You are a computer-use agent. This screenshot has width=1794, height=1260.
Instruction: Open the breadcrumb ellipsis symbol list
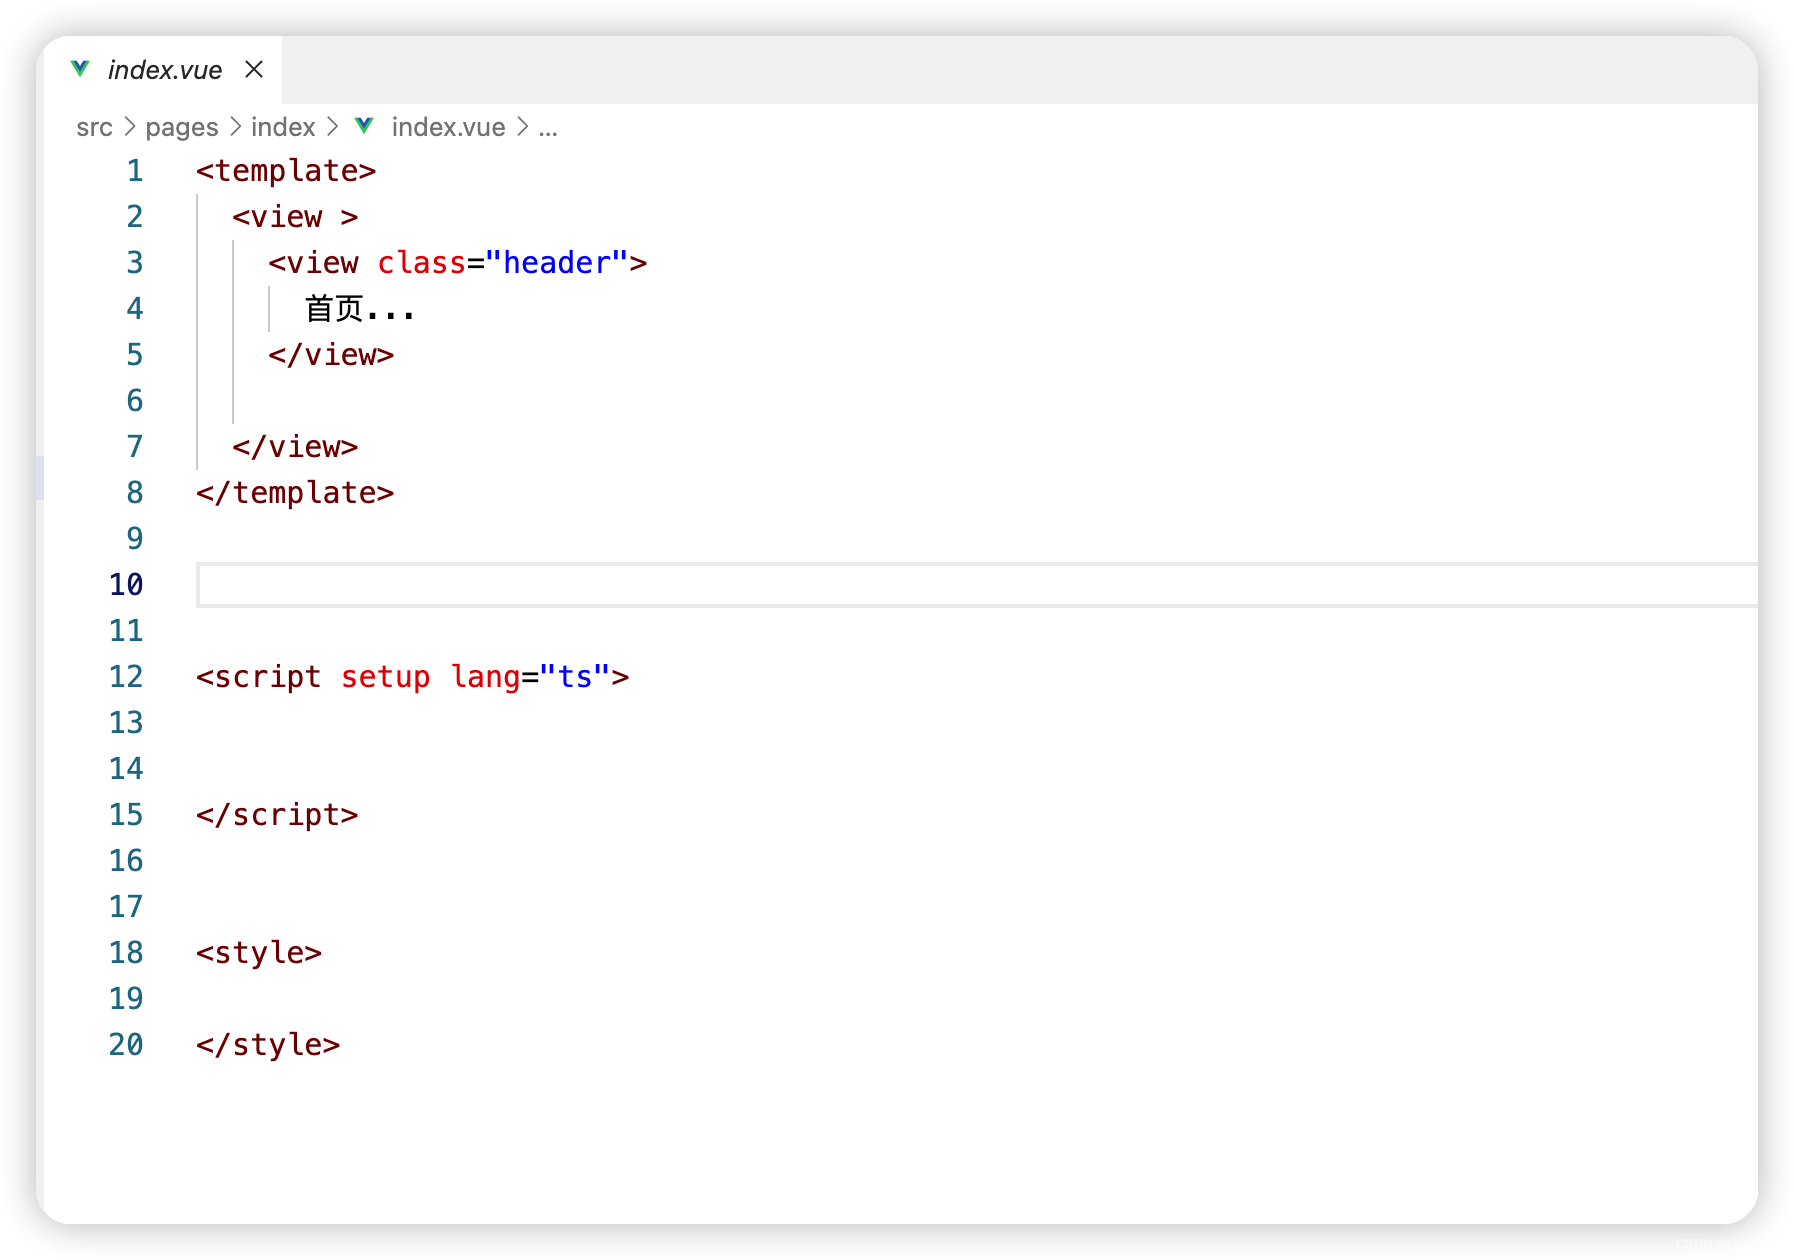click(x=548, y=129)
